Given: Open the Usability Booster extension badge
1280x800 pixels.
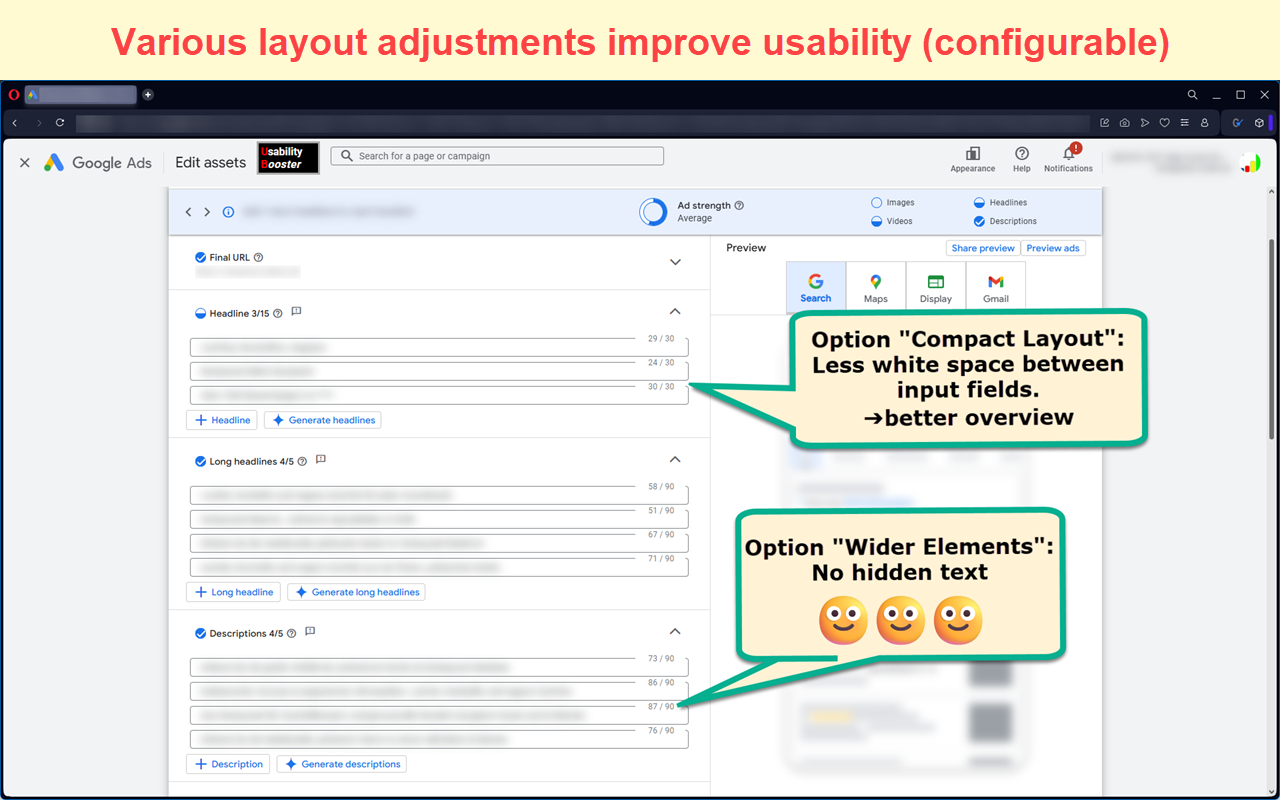Looking at the screenshot, I should (288, 158).
